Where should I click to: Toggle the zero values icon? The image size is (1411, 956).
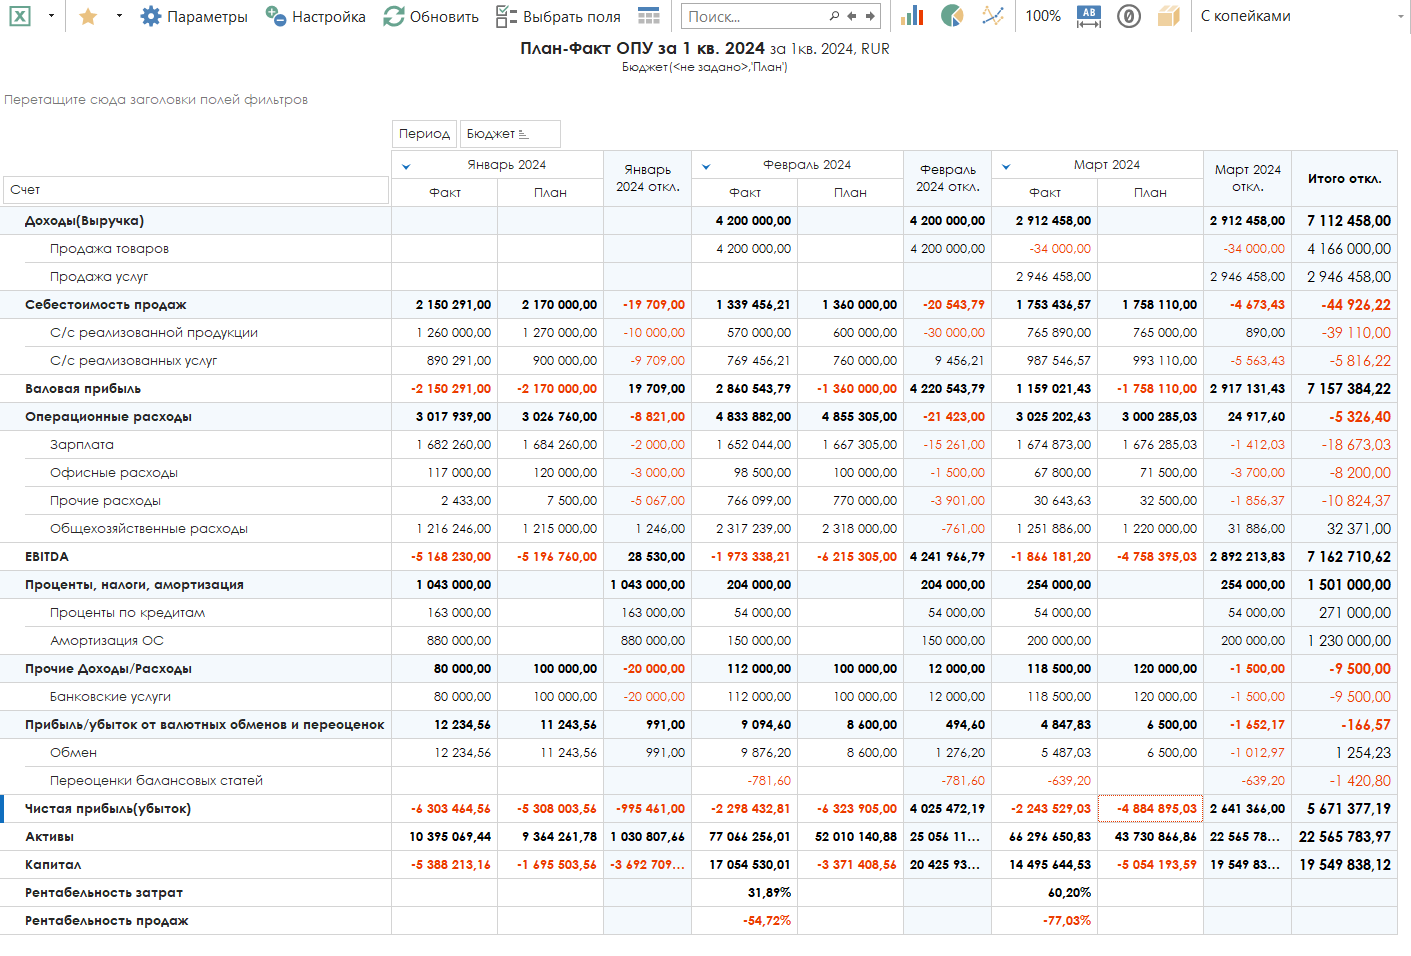(1129, 16)
